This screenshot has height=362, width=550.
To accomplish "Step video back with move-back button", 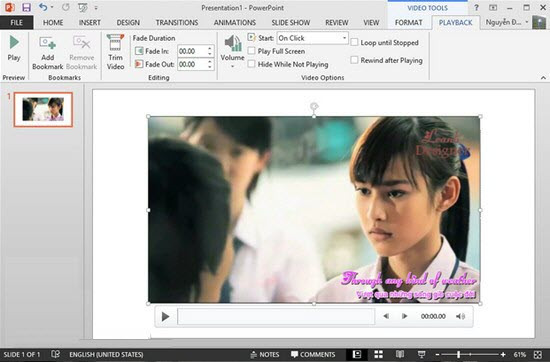I will click(386, 316).
